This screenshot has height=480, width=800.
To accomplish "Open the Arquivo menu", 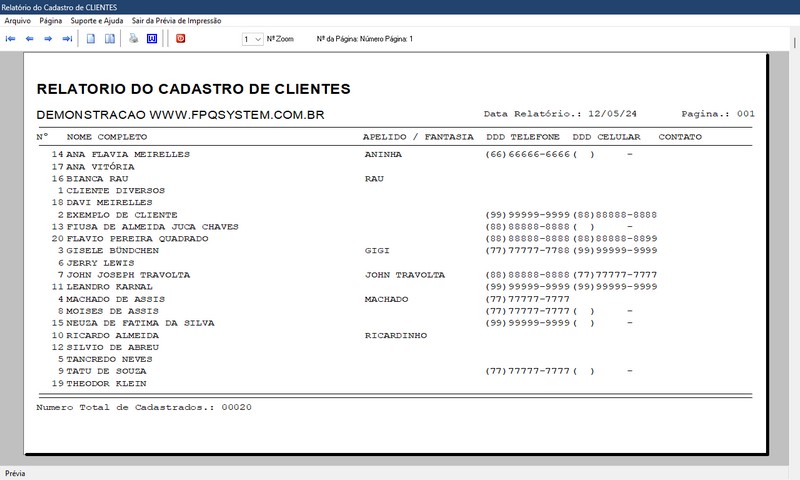I will click(17, 21).
